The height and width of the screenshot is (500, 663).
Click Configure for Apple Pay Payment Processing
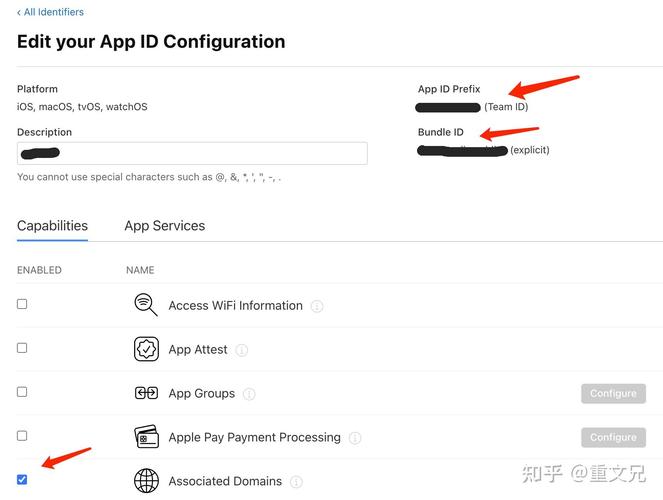pyautogui.click(x=613, y=437)
